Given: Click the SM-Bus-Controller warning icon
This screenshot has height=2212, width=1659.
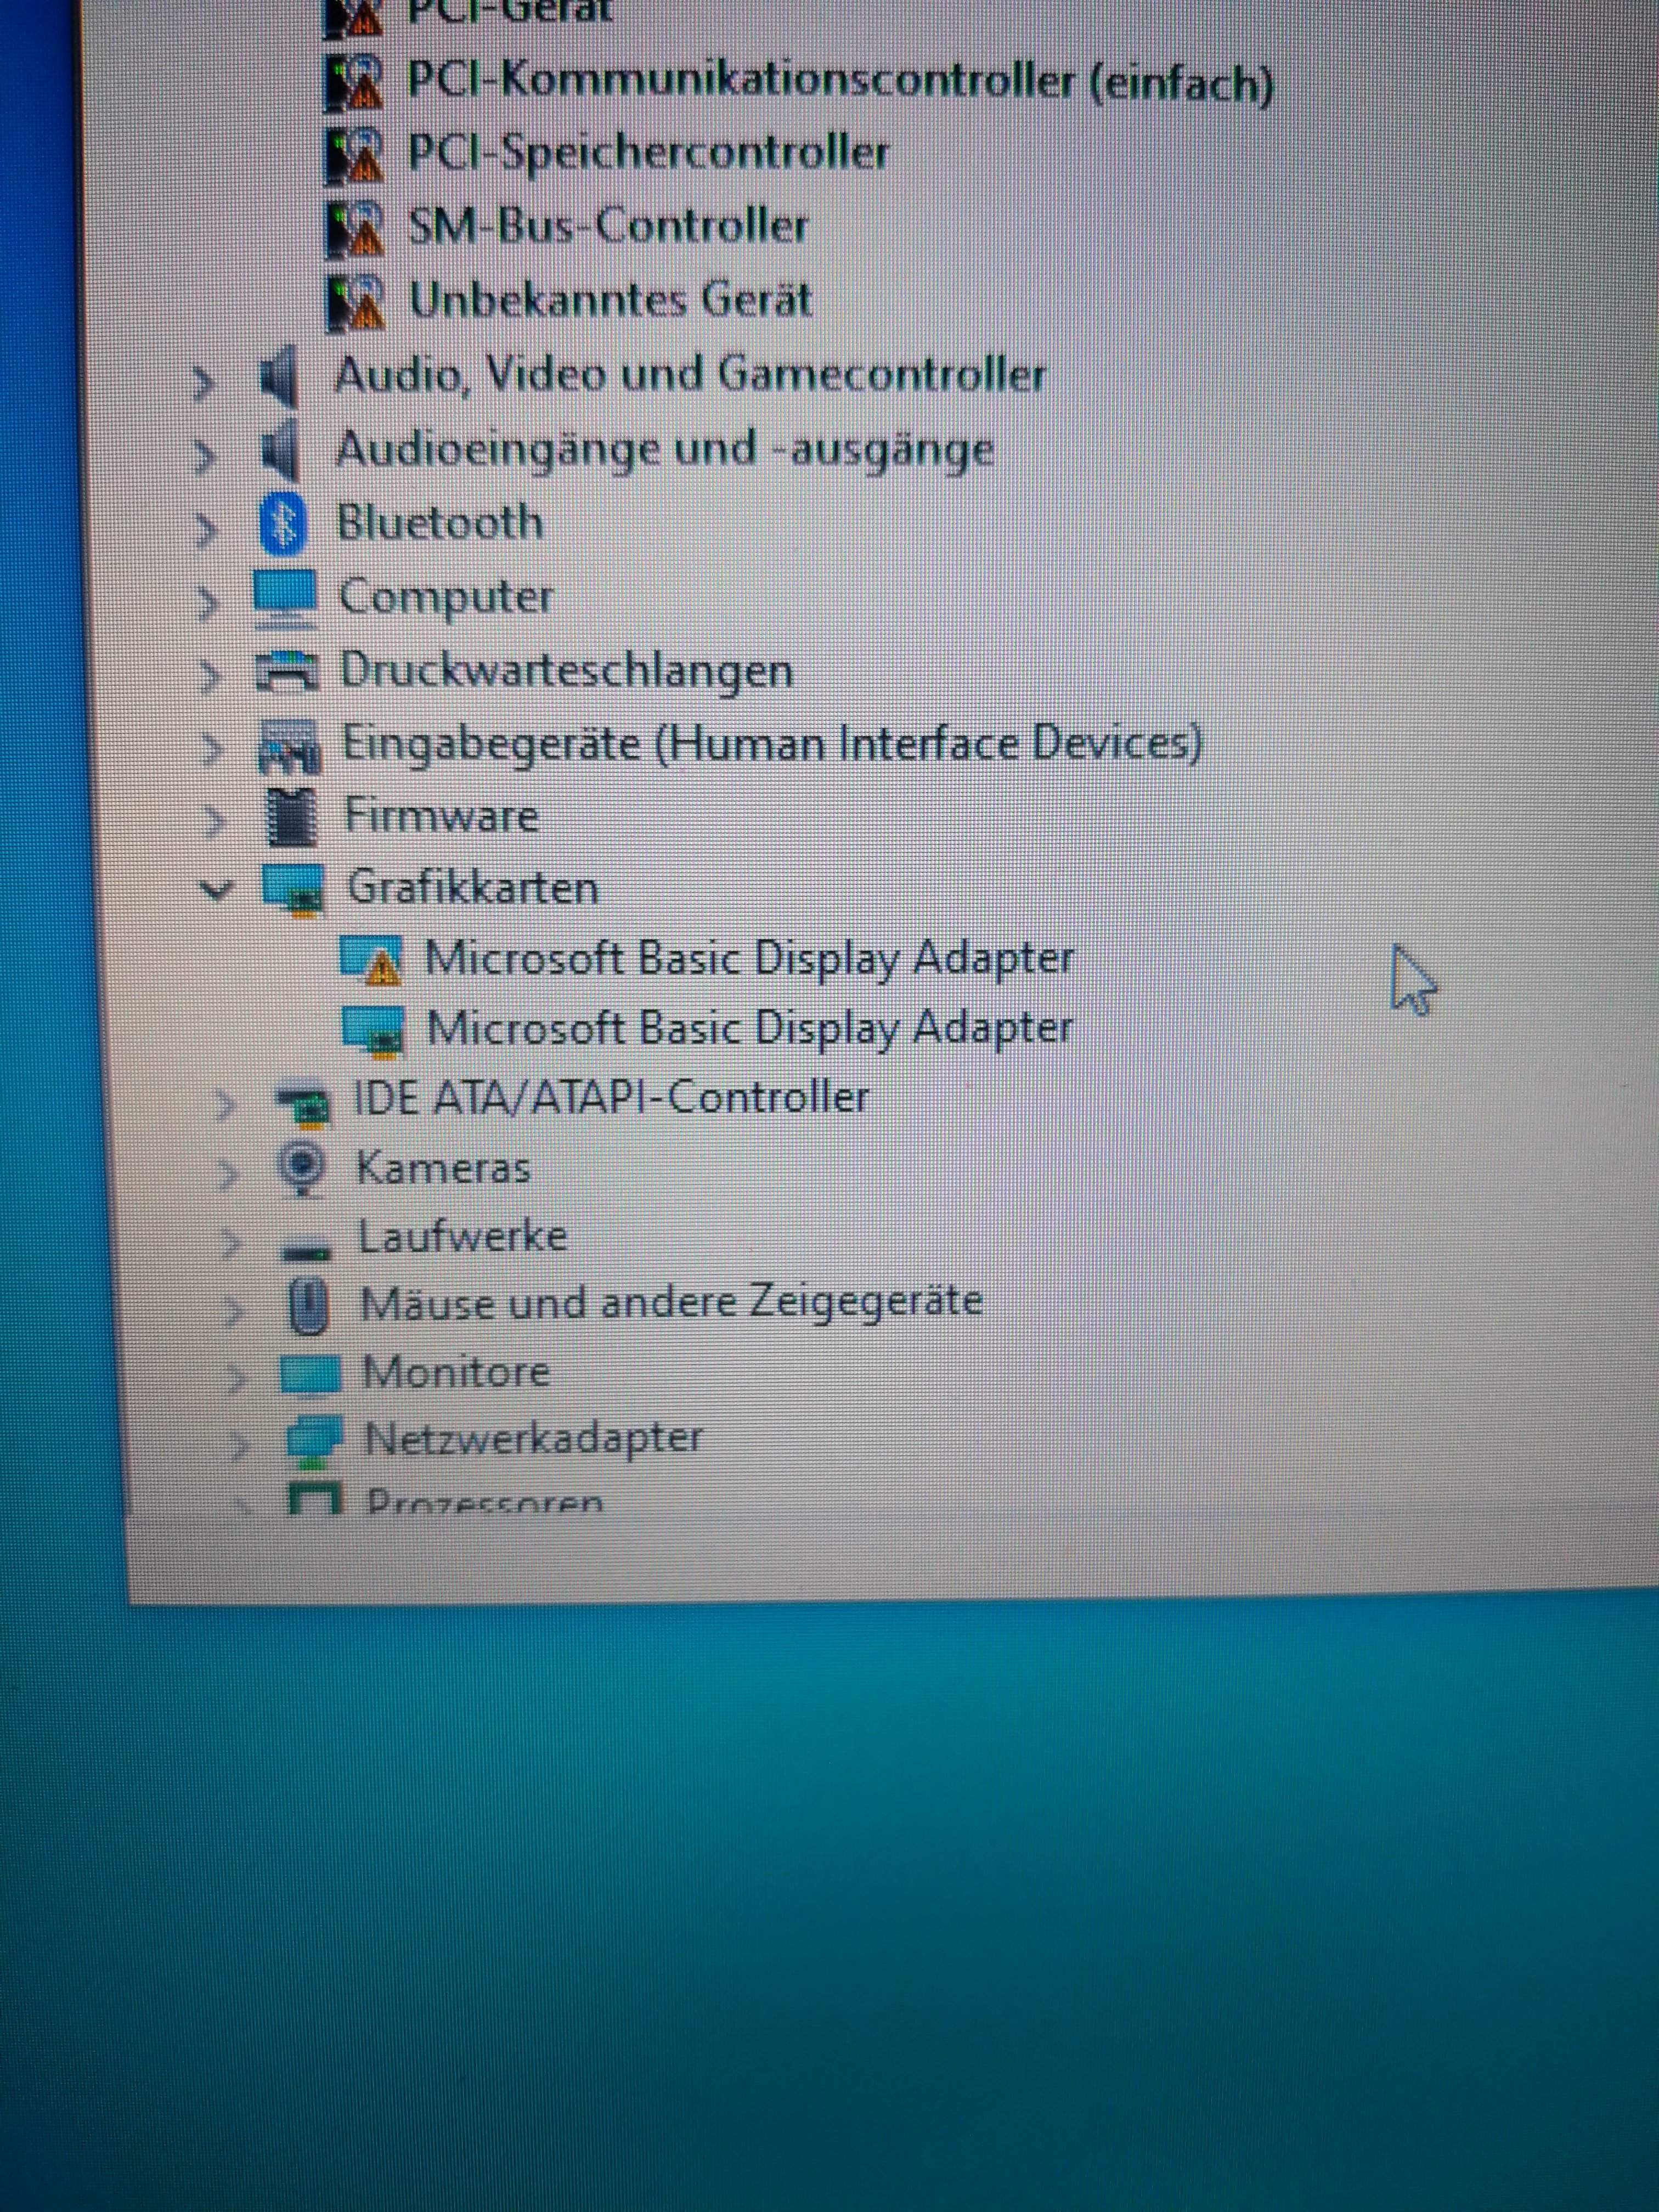Looking at the screenshot, I should pos(355,228).
